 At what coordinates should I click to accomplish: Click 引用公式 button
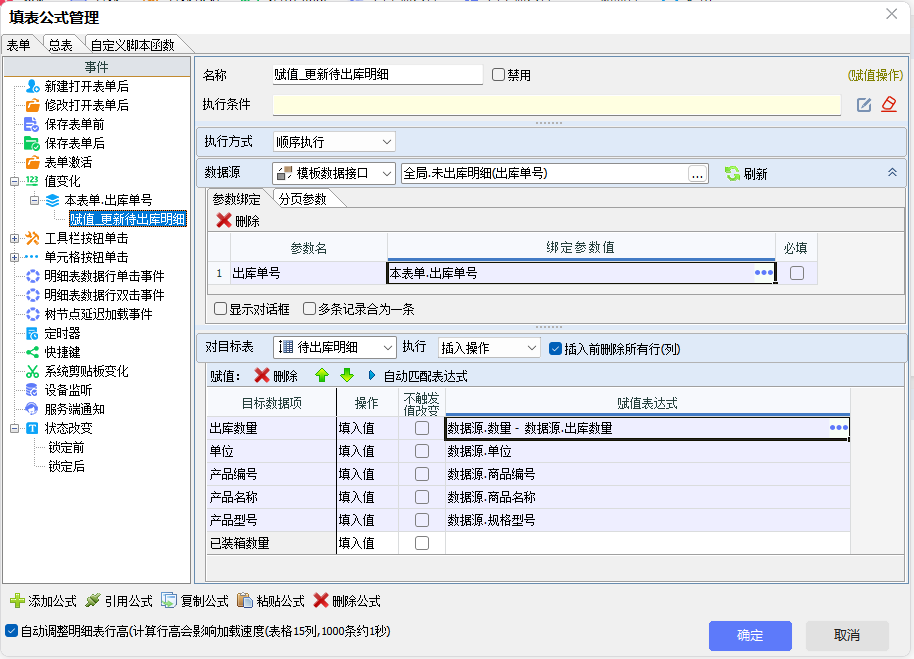tap(119, 601)
